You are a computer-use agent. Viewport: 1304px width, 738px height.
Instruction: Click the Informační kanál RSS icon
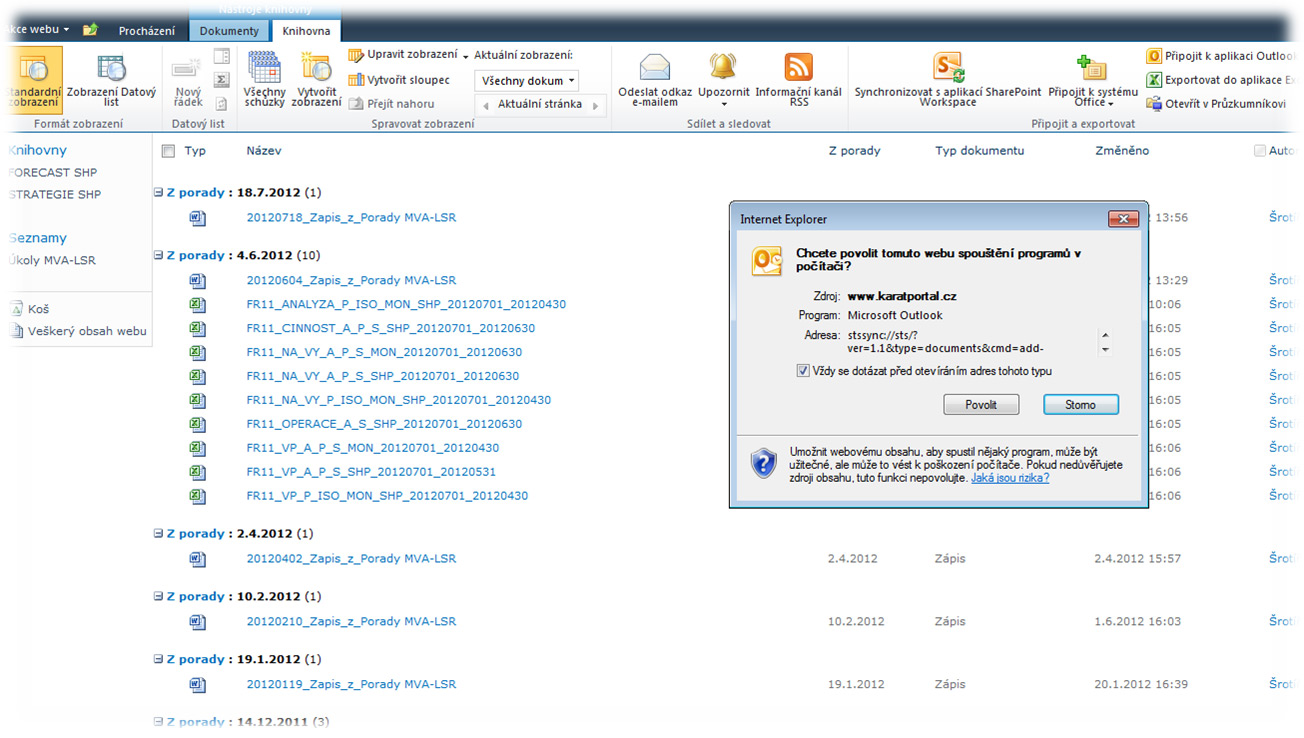click(x=798, y=68)
